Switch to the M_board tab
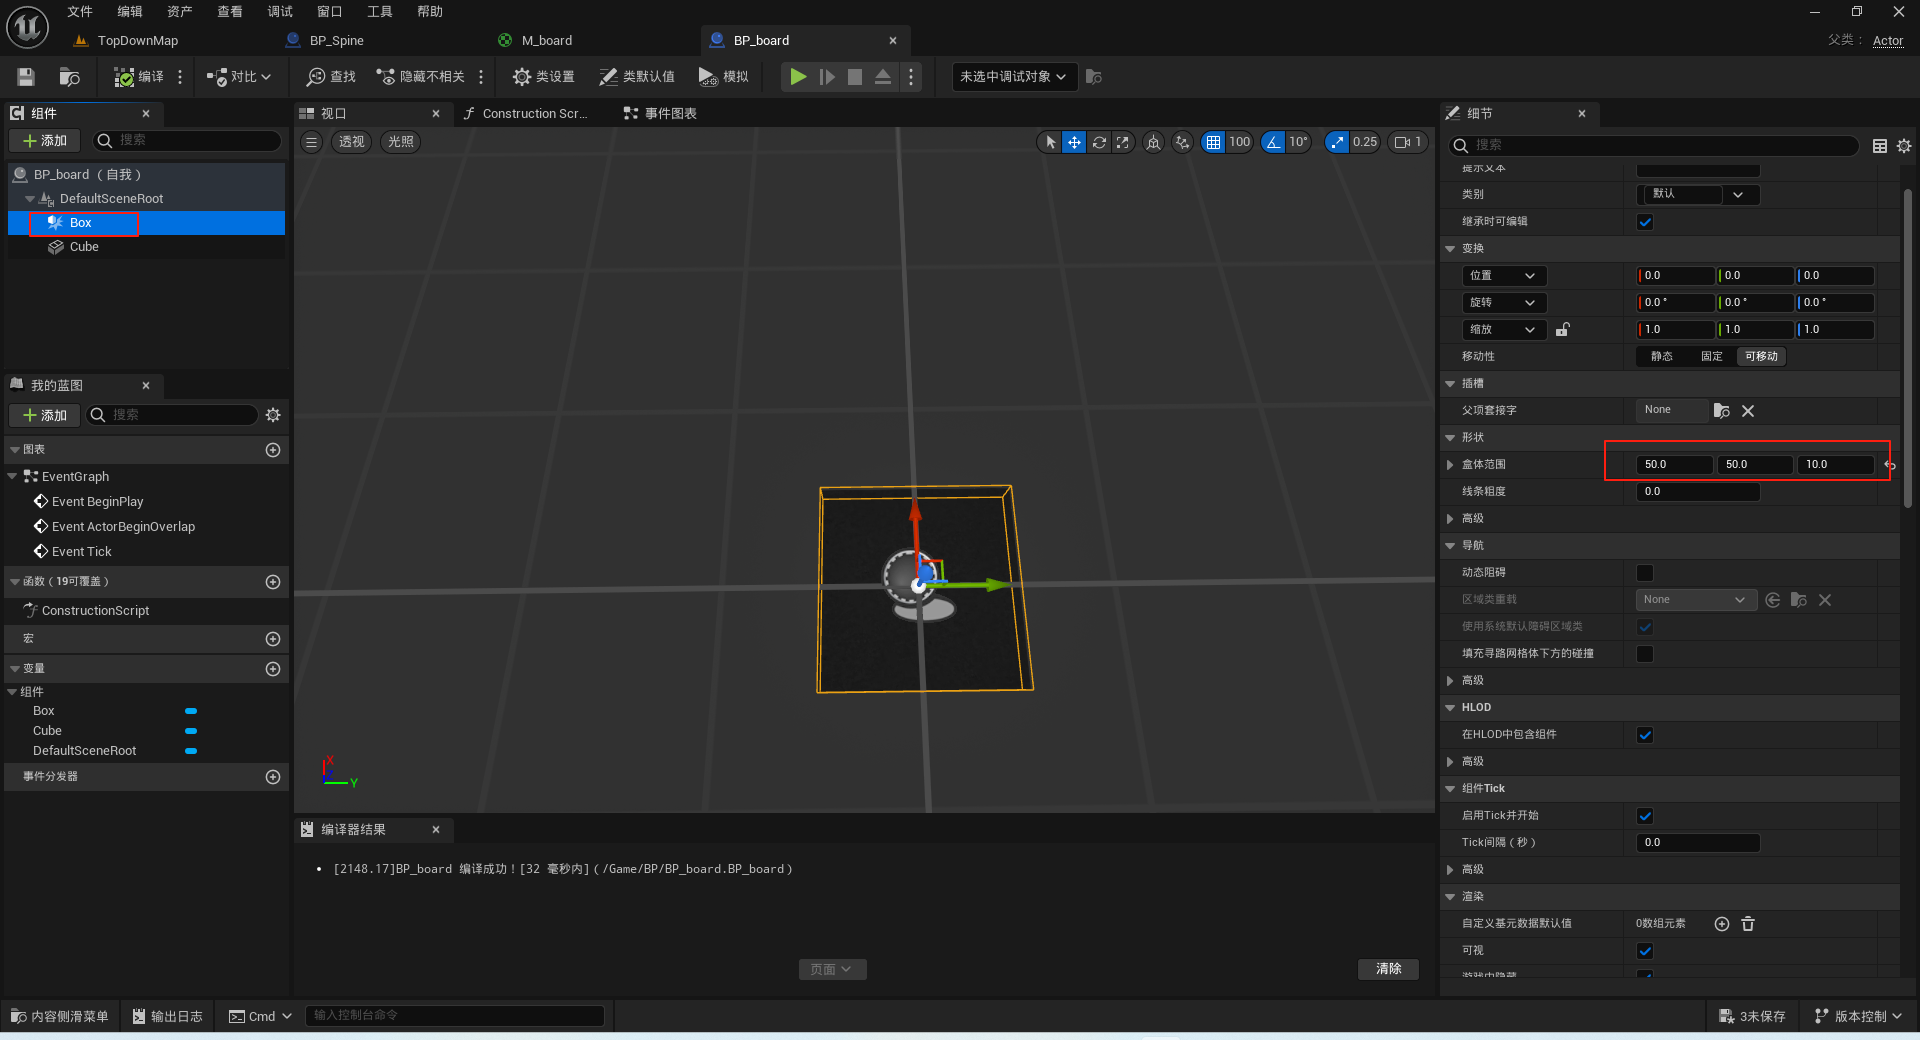This screenshot has width=1920, height=1040. click(546, 41)
